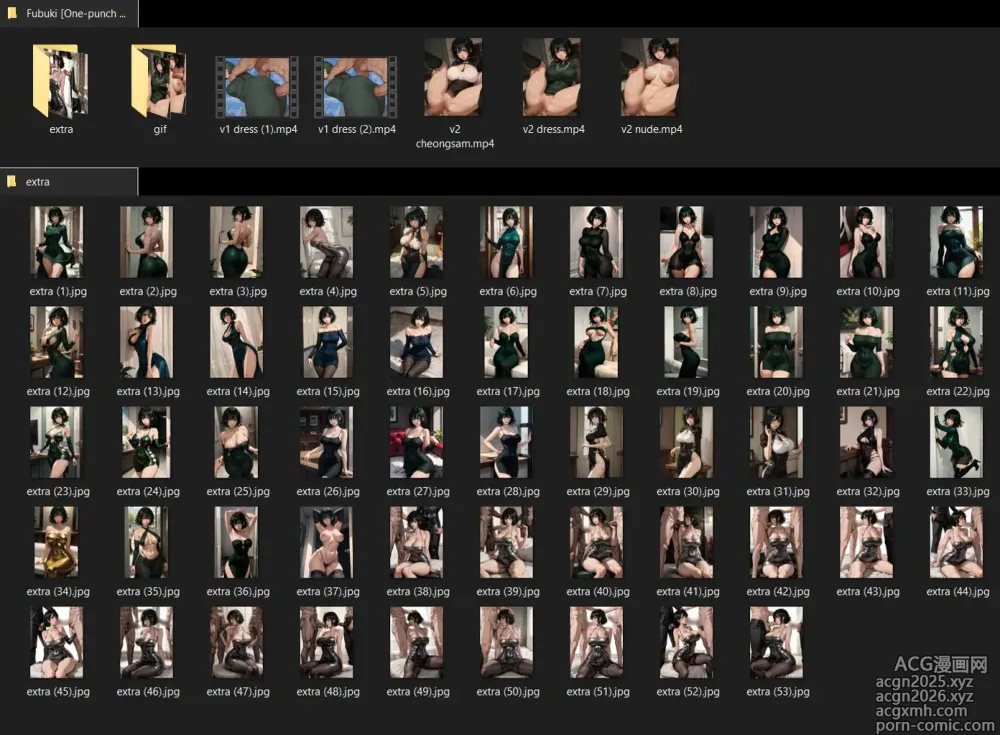Click the file name extra (26).jpg

tap(328, 492)
